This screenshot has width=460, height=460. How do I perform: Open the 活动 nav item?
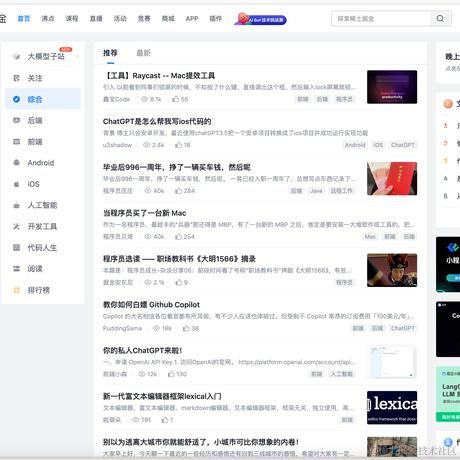pos(120,19)
